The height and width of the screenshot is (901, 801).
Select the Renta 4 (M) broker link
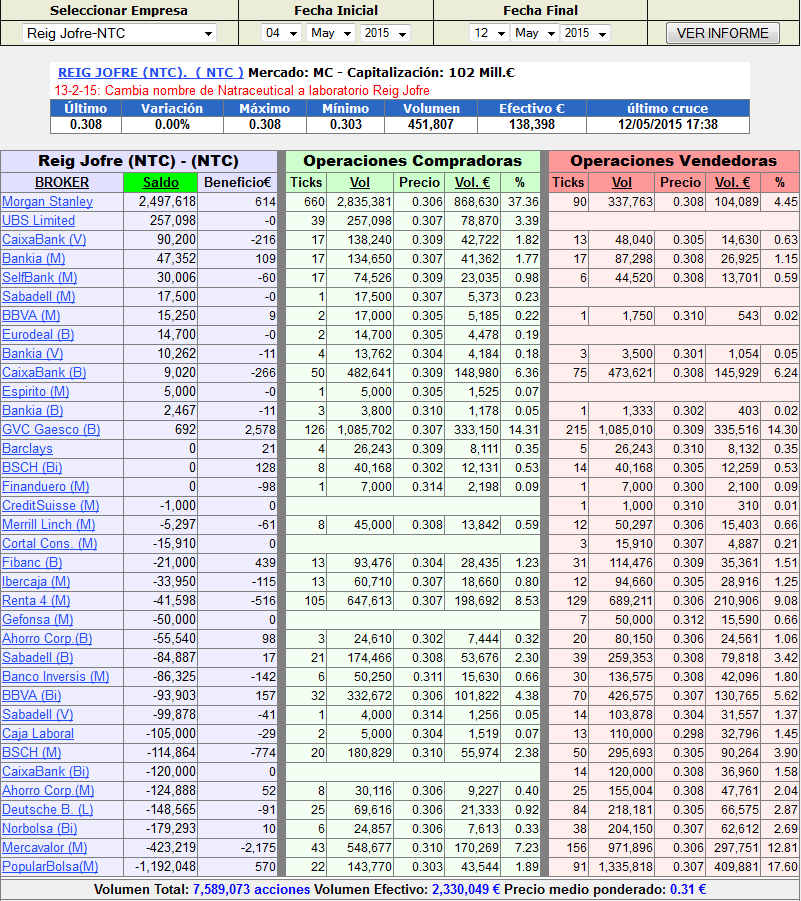(36, 600)
